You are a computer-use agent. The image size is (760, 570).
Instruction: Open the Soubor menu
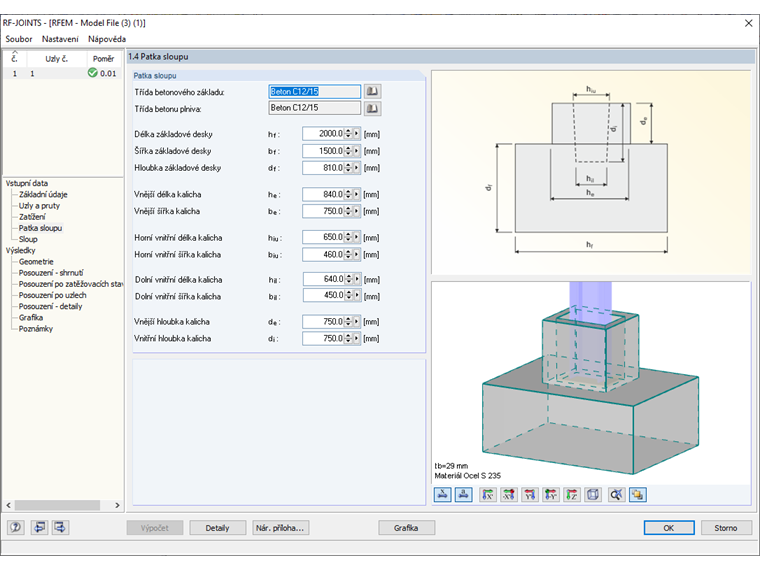tap(18, 39)
